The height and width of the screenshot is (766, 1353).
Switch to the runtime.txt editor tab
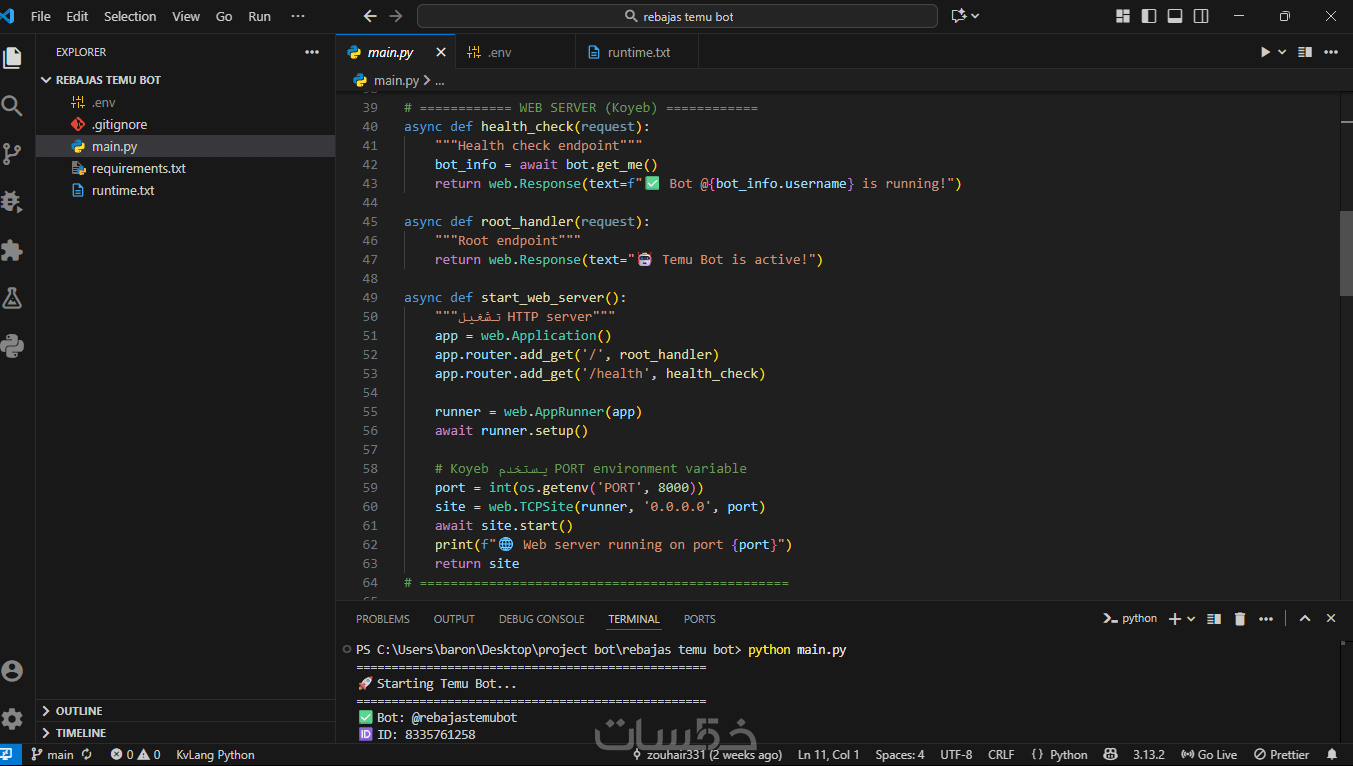point(638,52)
